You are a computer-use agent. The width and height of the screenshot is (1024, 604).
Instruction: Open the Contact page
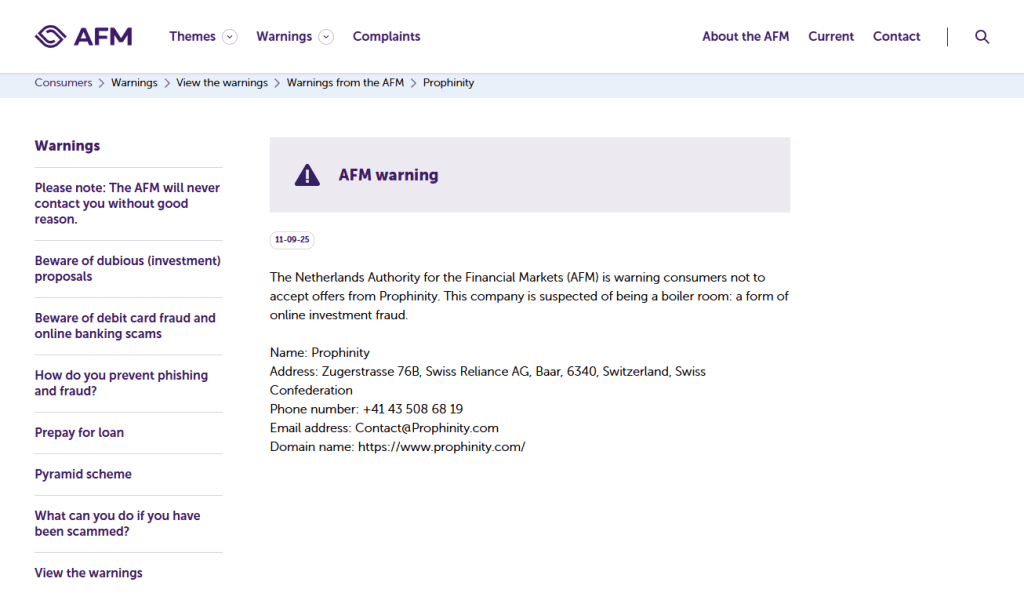pos(897,37)
